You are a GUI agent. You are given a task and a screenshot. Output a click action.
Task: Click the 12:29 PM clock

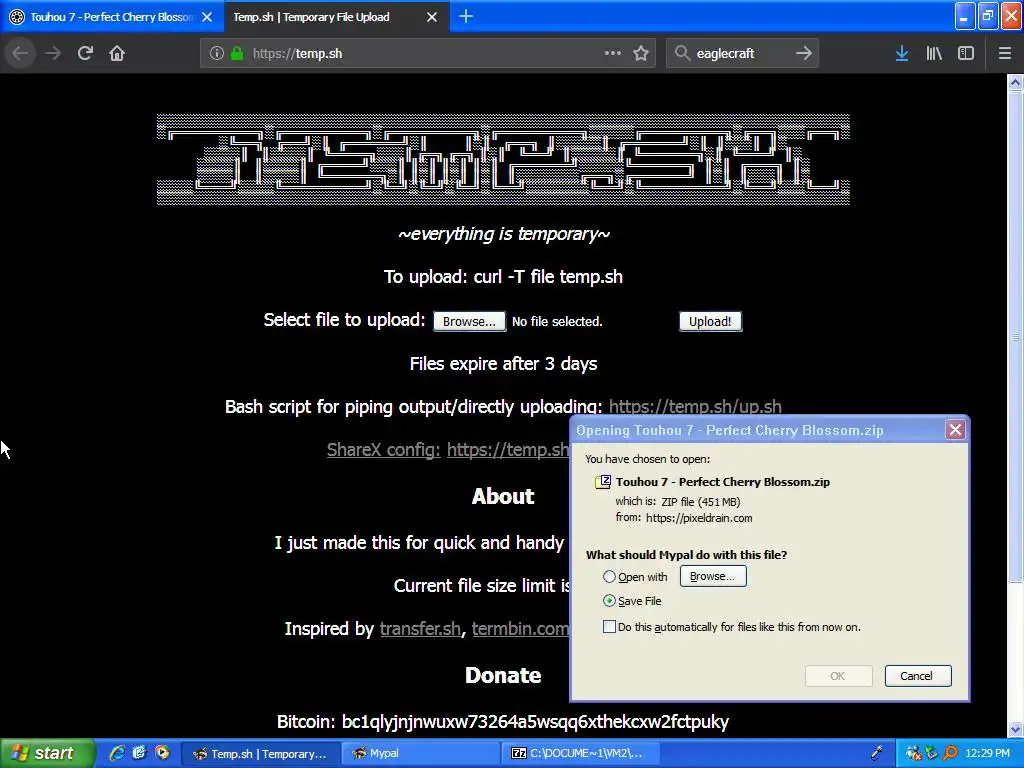click(x=987, y=754)
